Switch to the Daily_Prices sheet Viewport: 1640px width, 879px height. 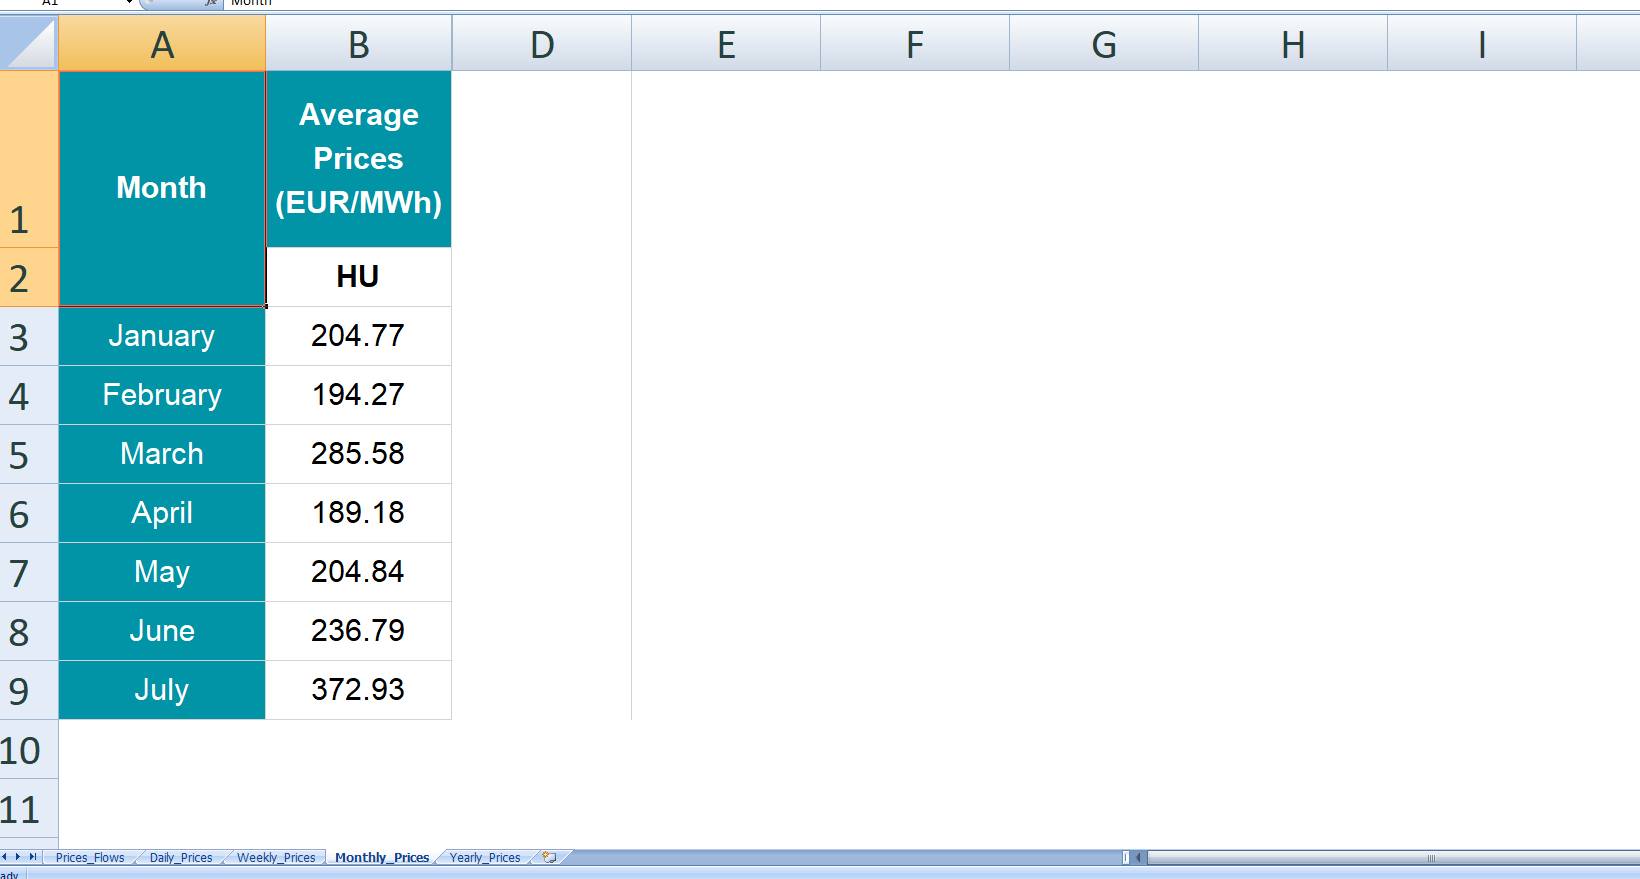(x=181, y=858)
